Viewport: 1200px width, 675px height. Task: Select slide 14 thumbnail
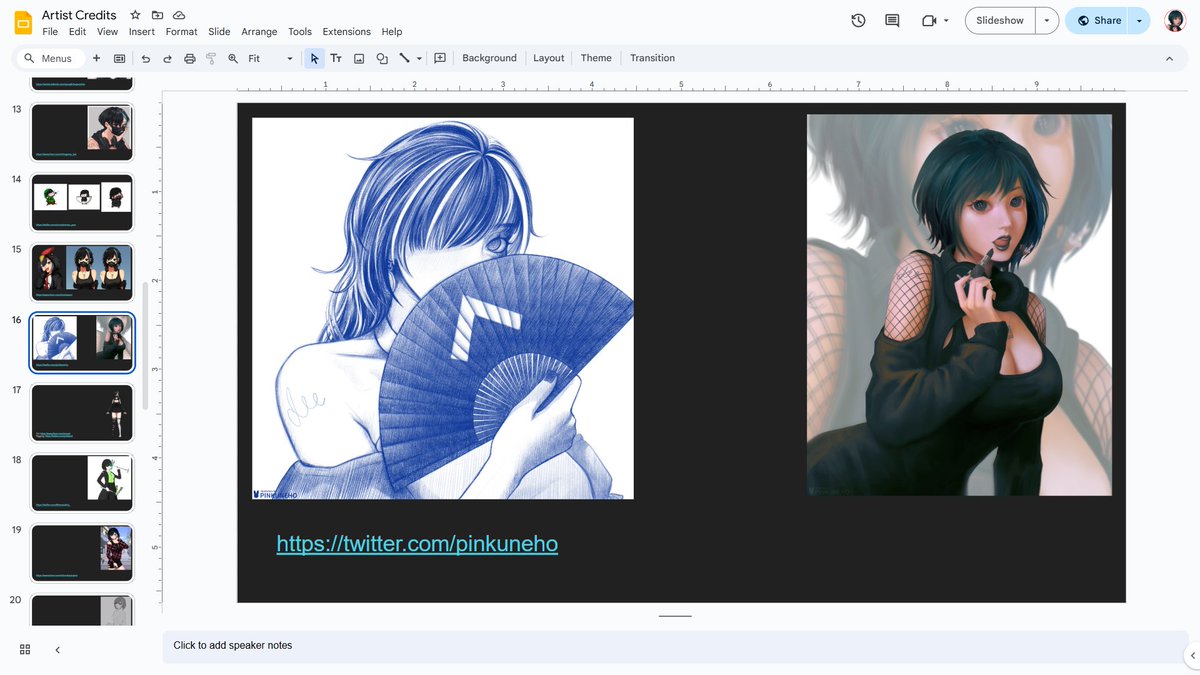coord(82,202)
